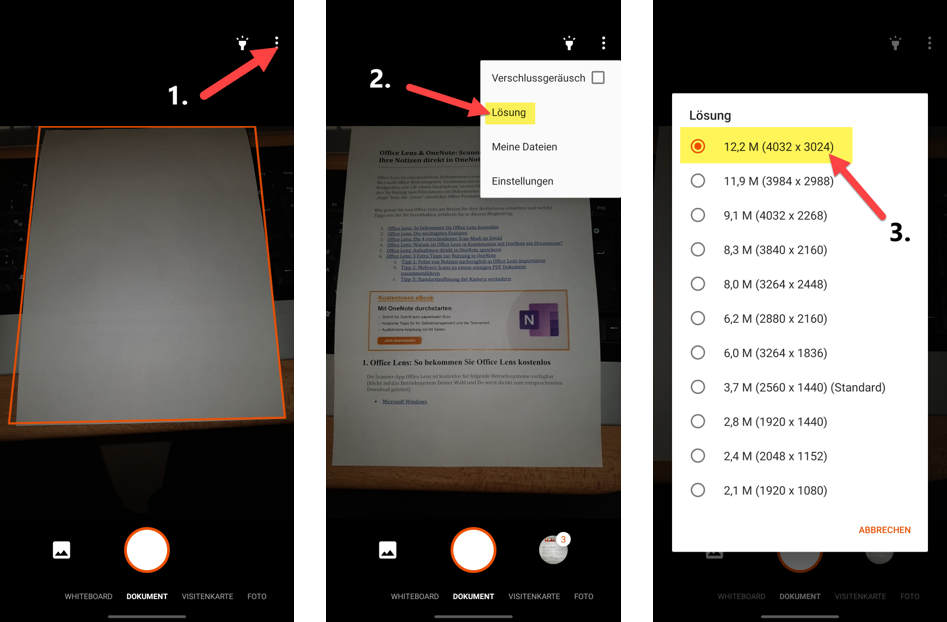Image resolution: width=947 pixels, height=622 pixels.
Task: Tap the gallery image icon in first screen
Action: (62, 550)
